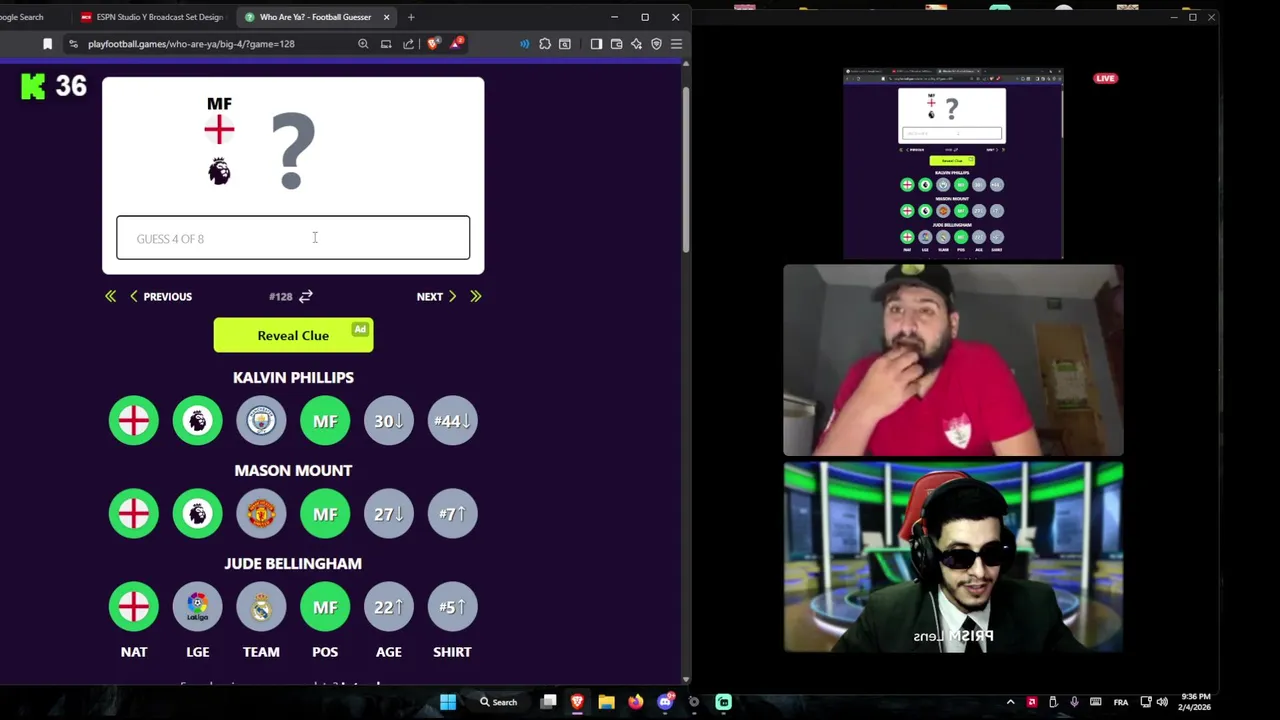This screenshot has height=720, width=1280.
Task: Click the bookmark icon left of address bar
Action: tap(47, 44)
